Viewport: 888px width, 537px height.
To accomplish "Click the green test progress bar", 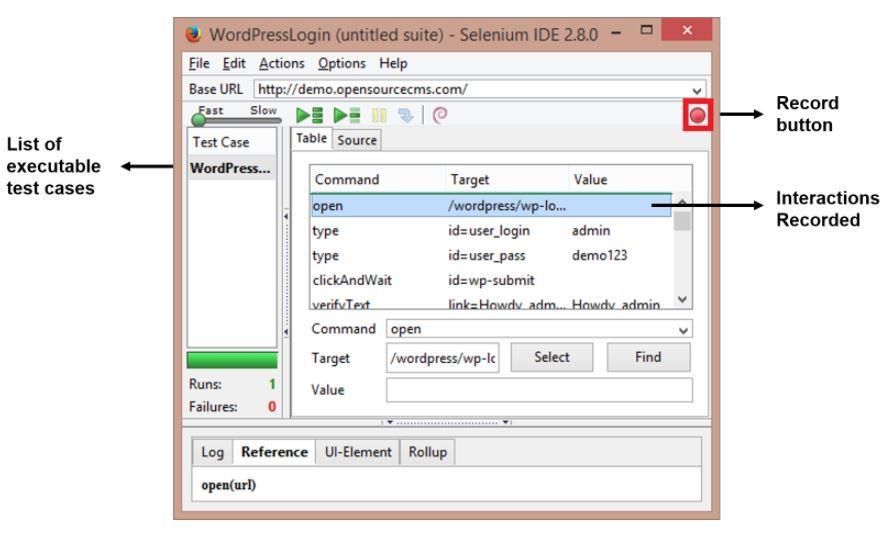I will (232, 360).
